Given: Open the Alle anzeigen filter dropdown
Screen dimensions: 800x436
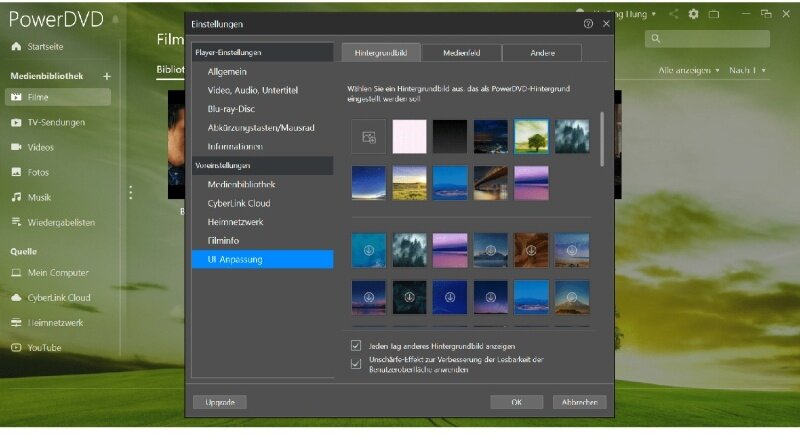Looking at the screenshot, I should [689, 70].
